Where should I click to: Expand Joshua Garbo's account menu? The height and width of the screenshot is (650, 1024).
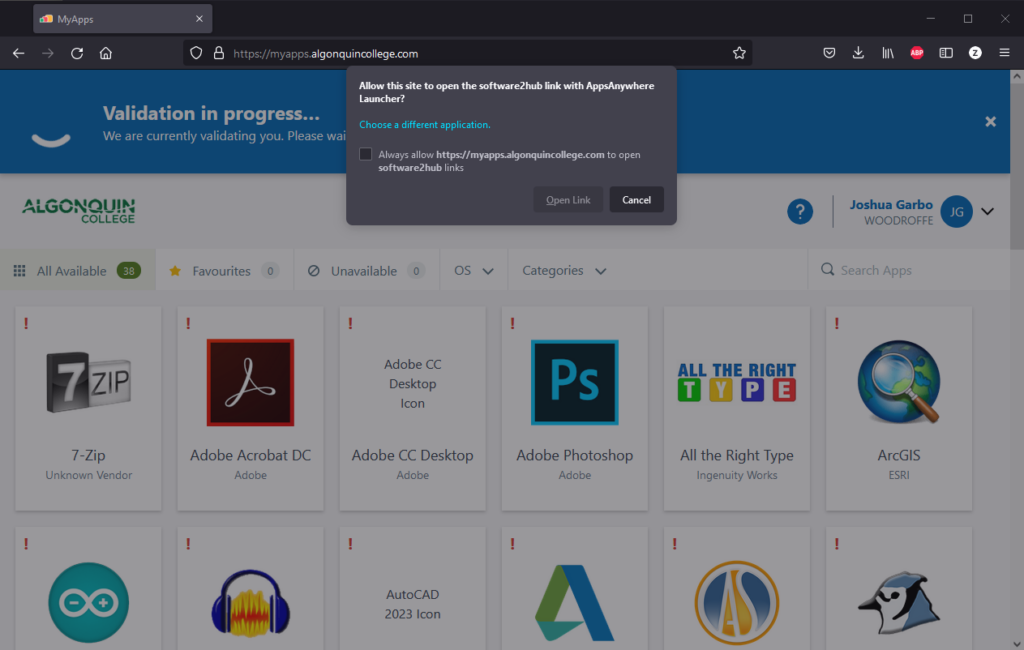(x=987, y=211)
